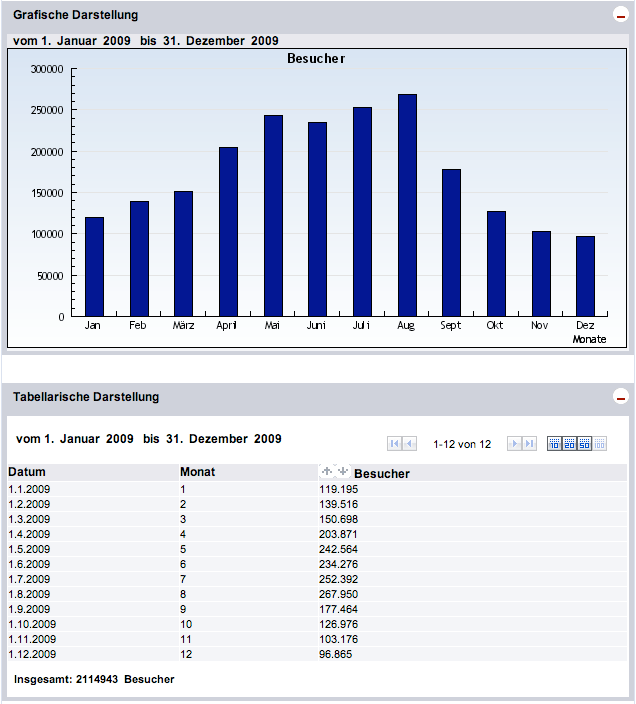Jump to last page of table

tap(530, 444)
